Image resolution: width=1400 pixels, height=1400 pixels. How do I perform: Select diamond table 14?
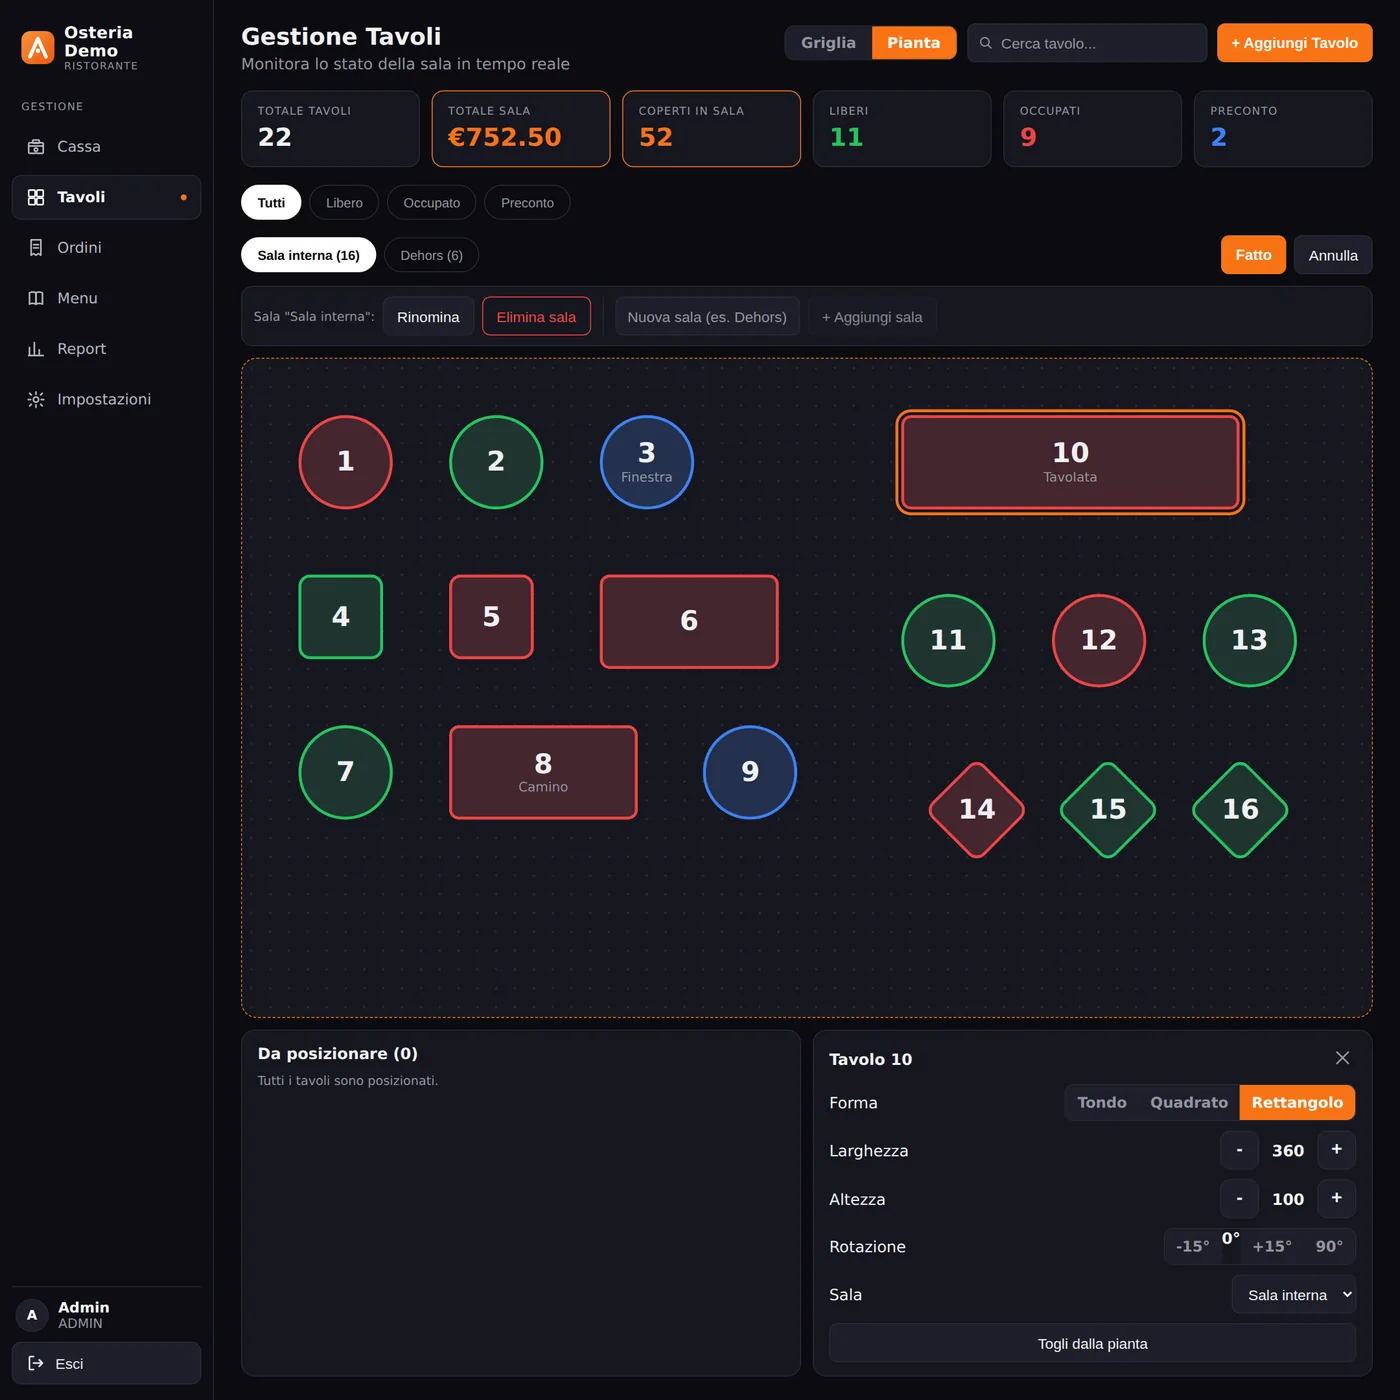pos(977,810)
